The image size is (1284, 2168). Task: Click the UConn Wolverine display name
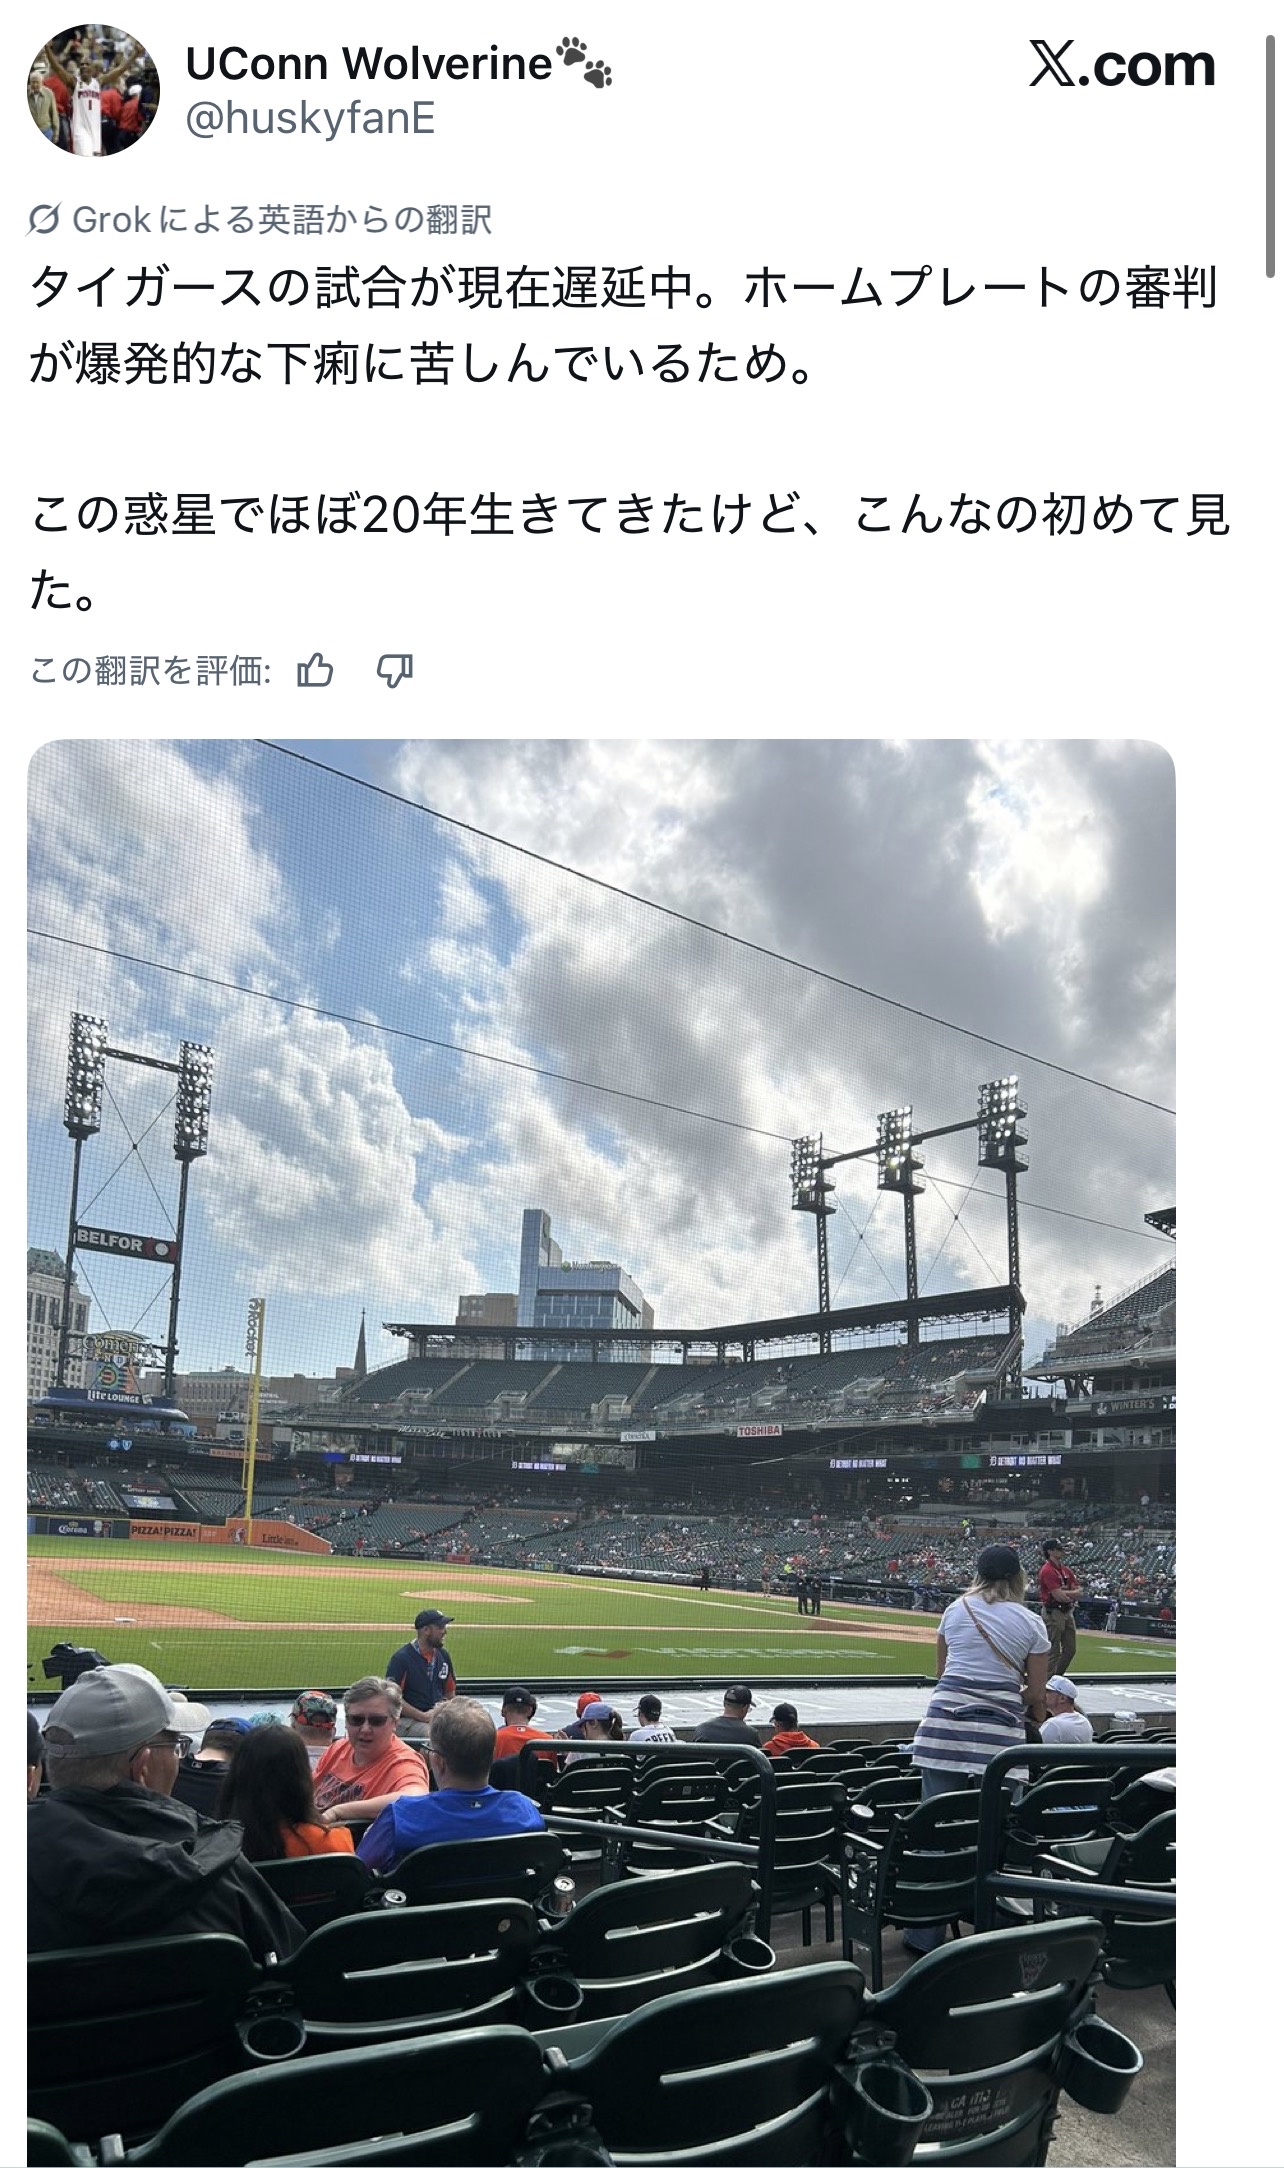(x=368, y=65)
